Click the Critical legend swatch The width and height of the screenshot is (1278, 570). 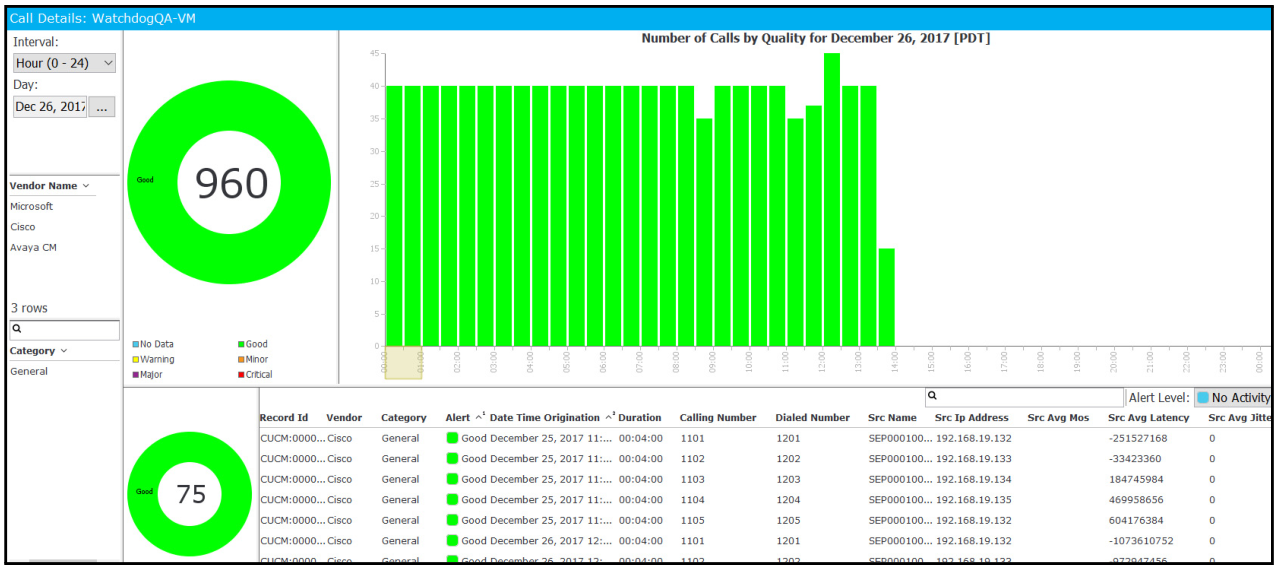coord(241,375)
